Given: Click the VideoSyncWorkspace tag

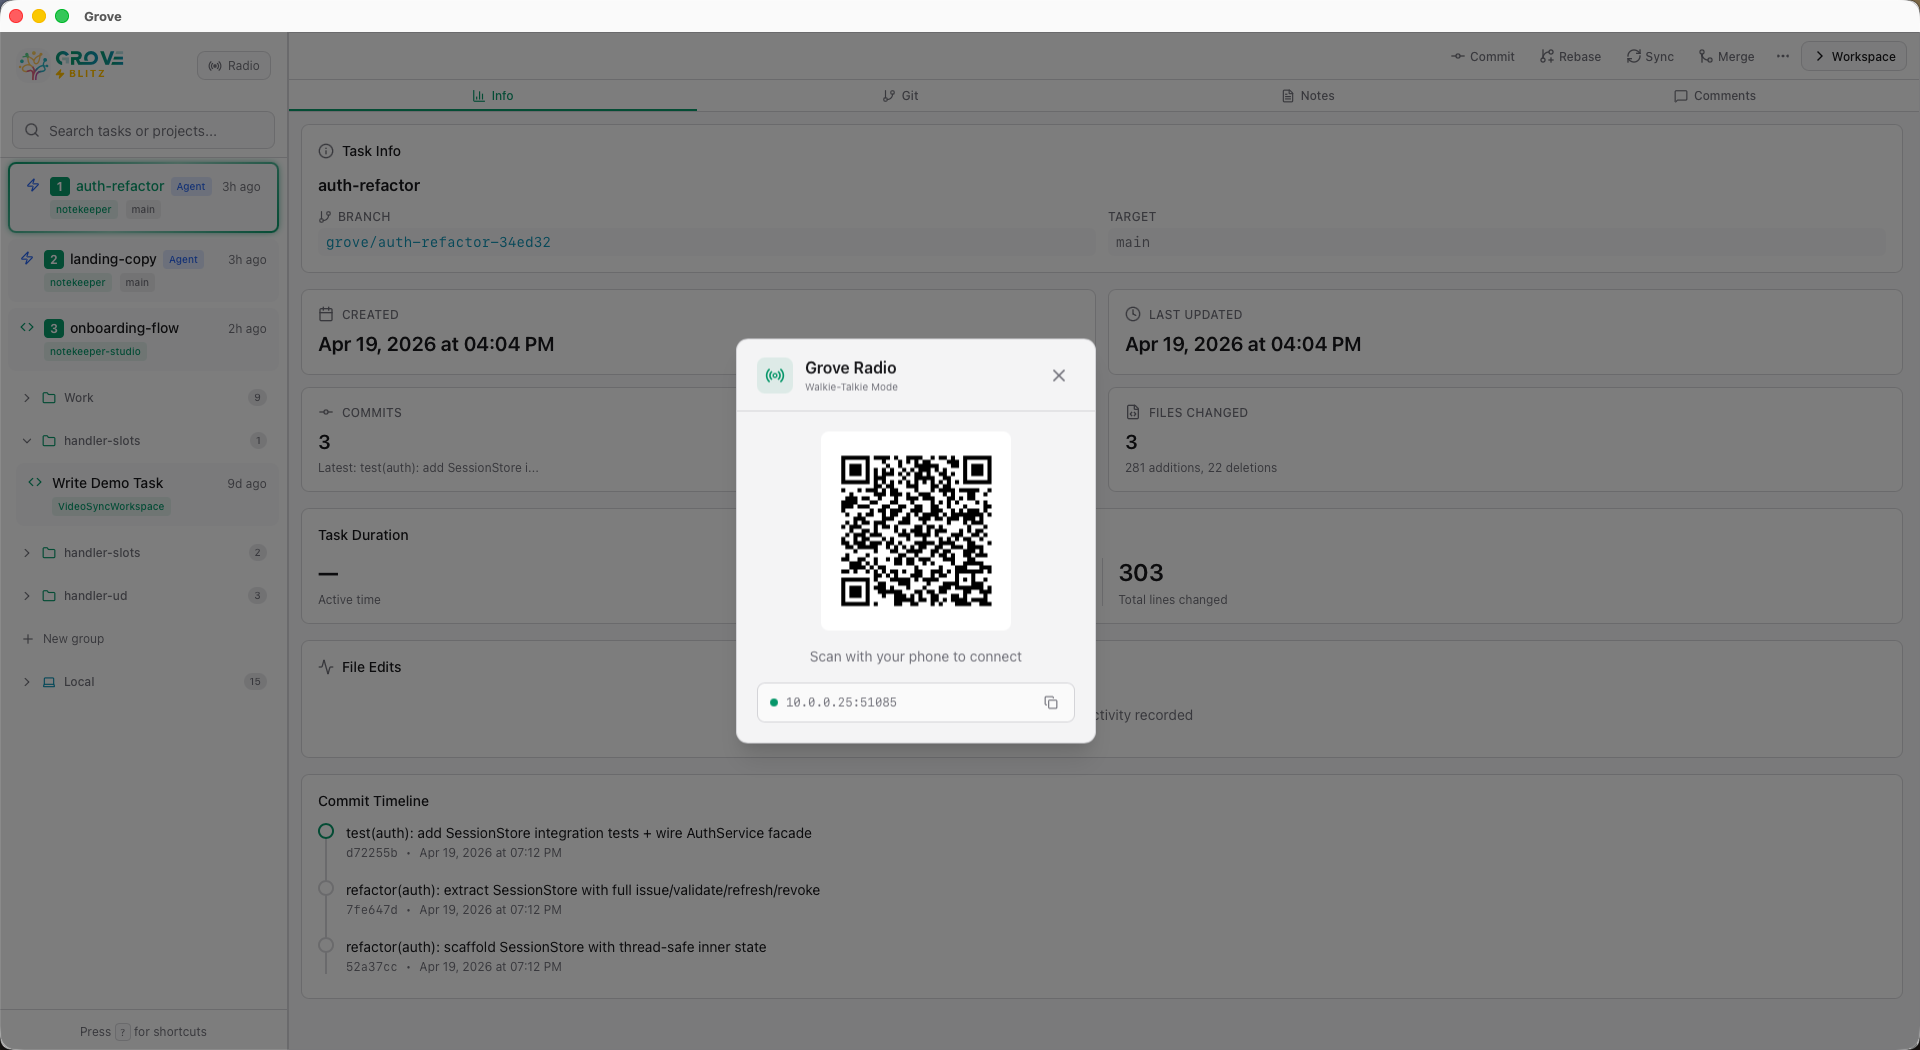Looking at the screenshot, I should coord(111,507).
